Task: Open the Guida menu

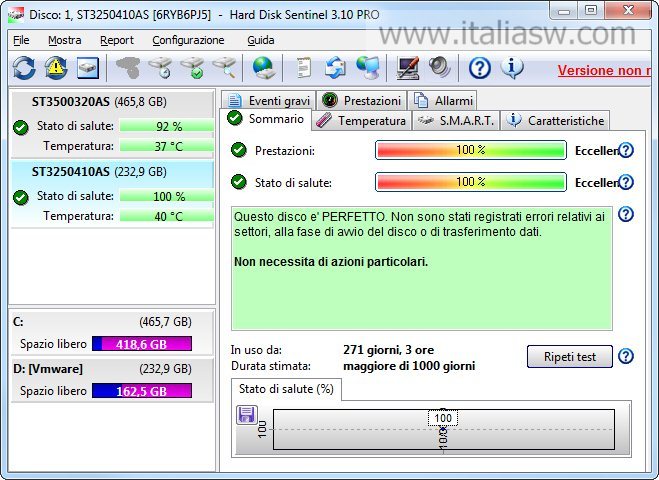Action: (x=261, y=40)
